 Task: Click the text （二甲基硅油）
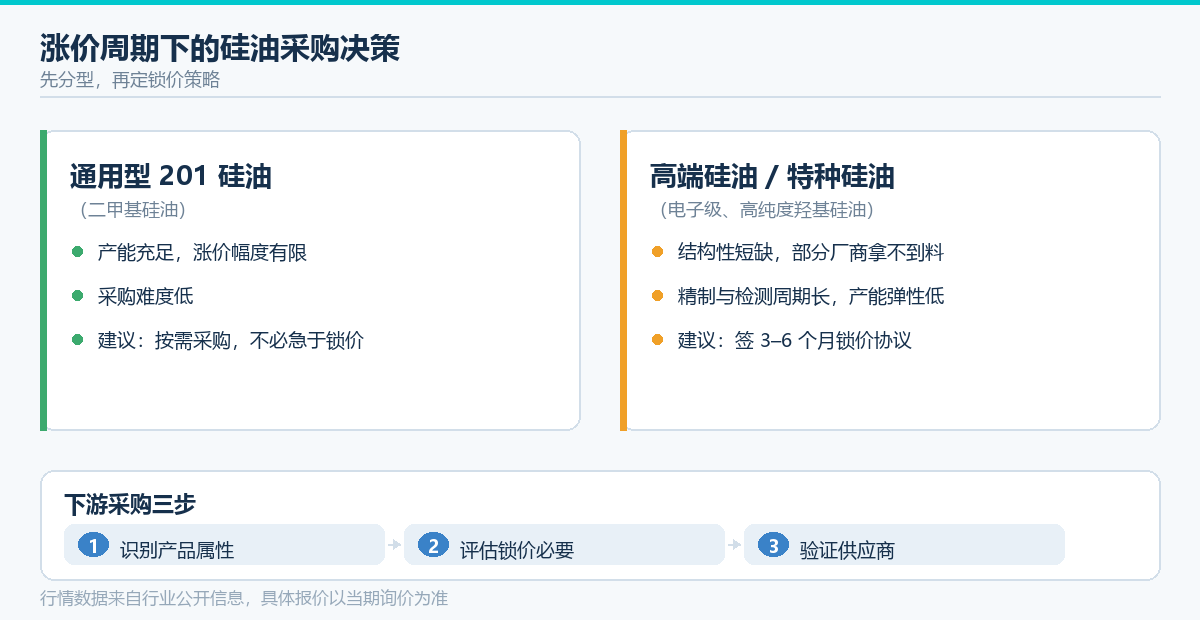[x=132, y=210]
